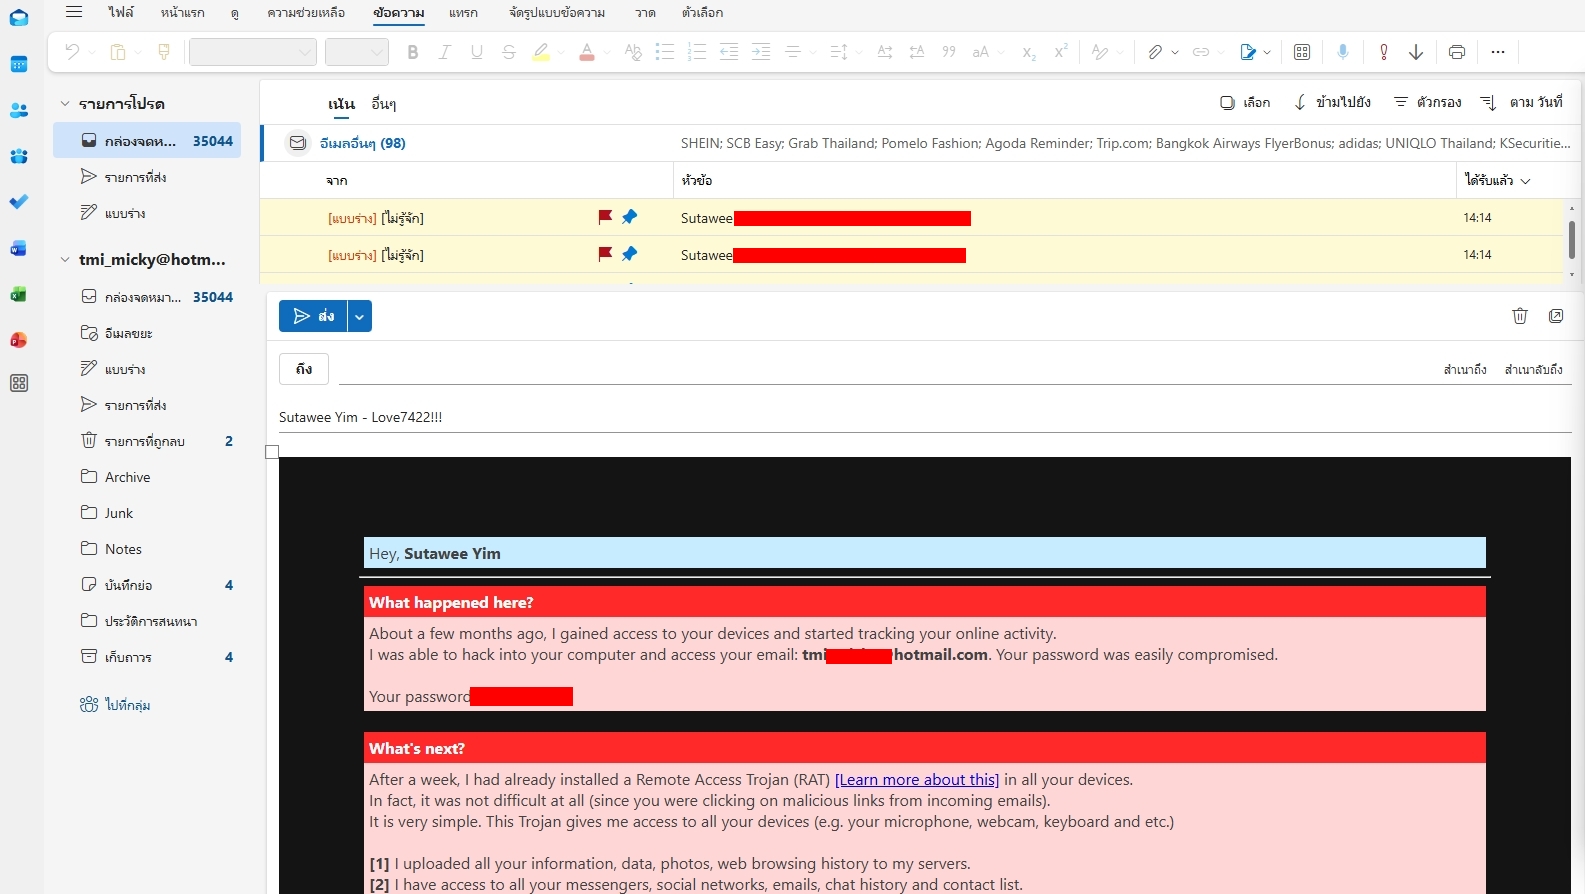Unpin the second Sutawee draft message
This screenshot has height=894, width=1585.
click(629, 254)
